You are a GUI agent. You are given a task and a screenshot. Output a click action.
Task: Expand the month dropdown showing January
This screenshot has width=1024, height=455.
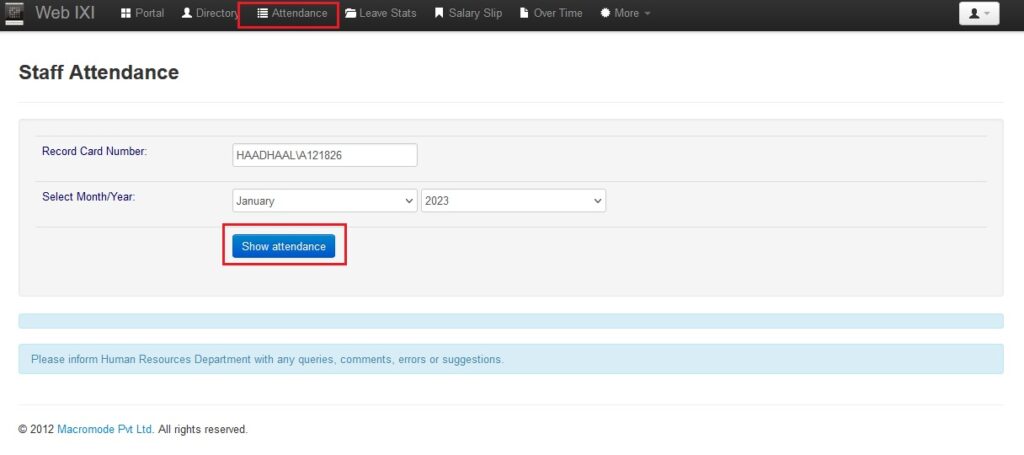[324, 201]
